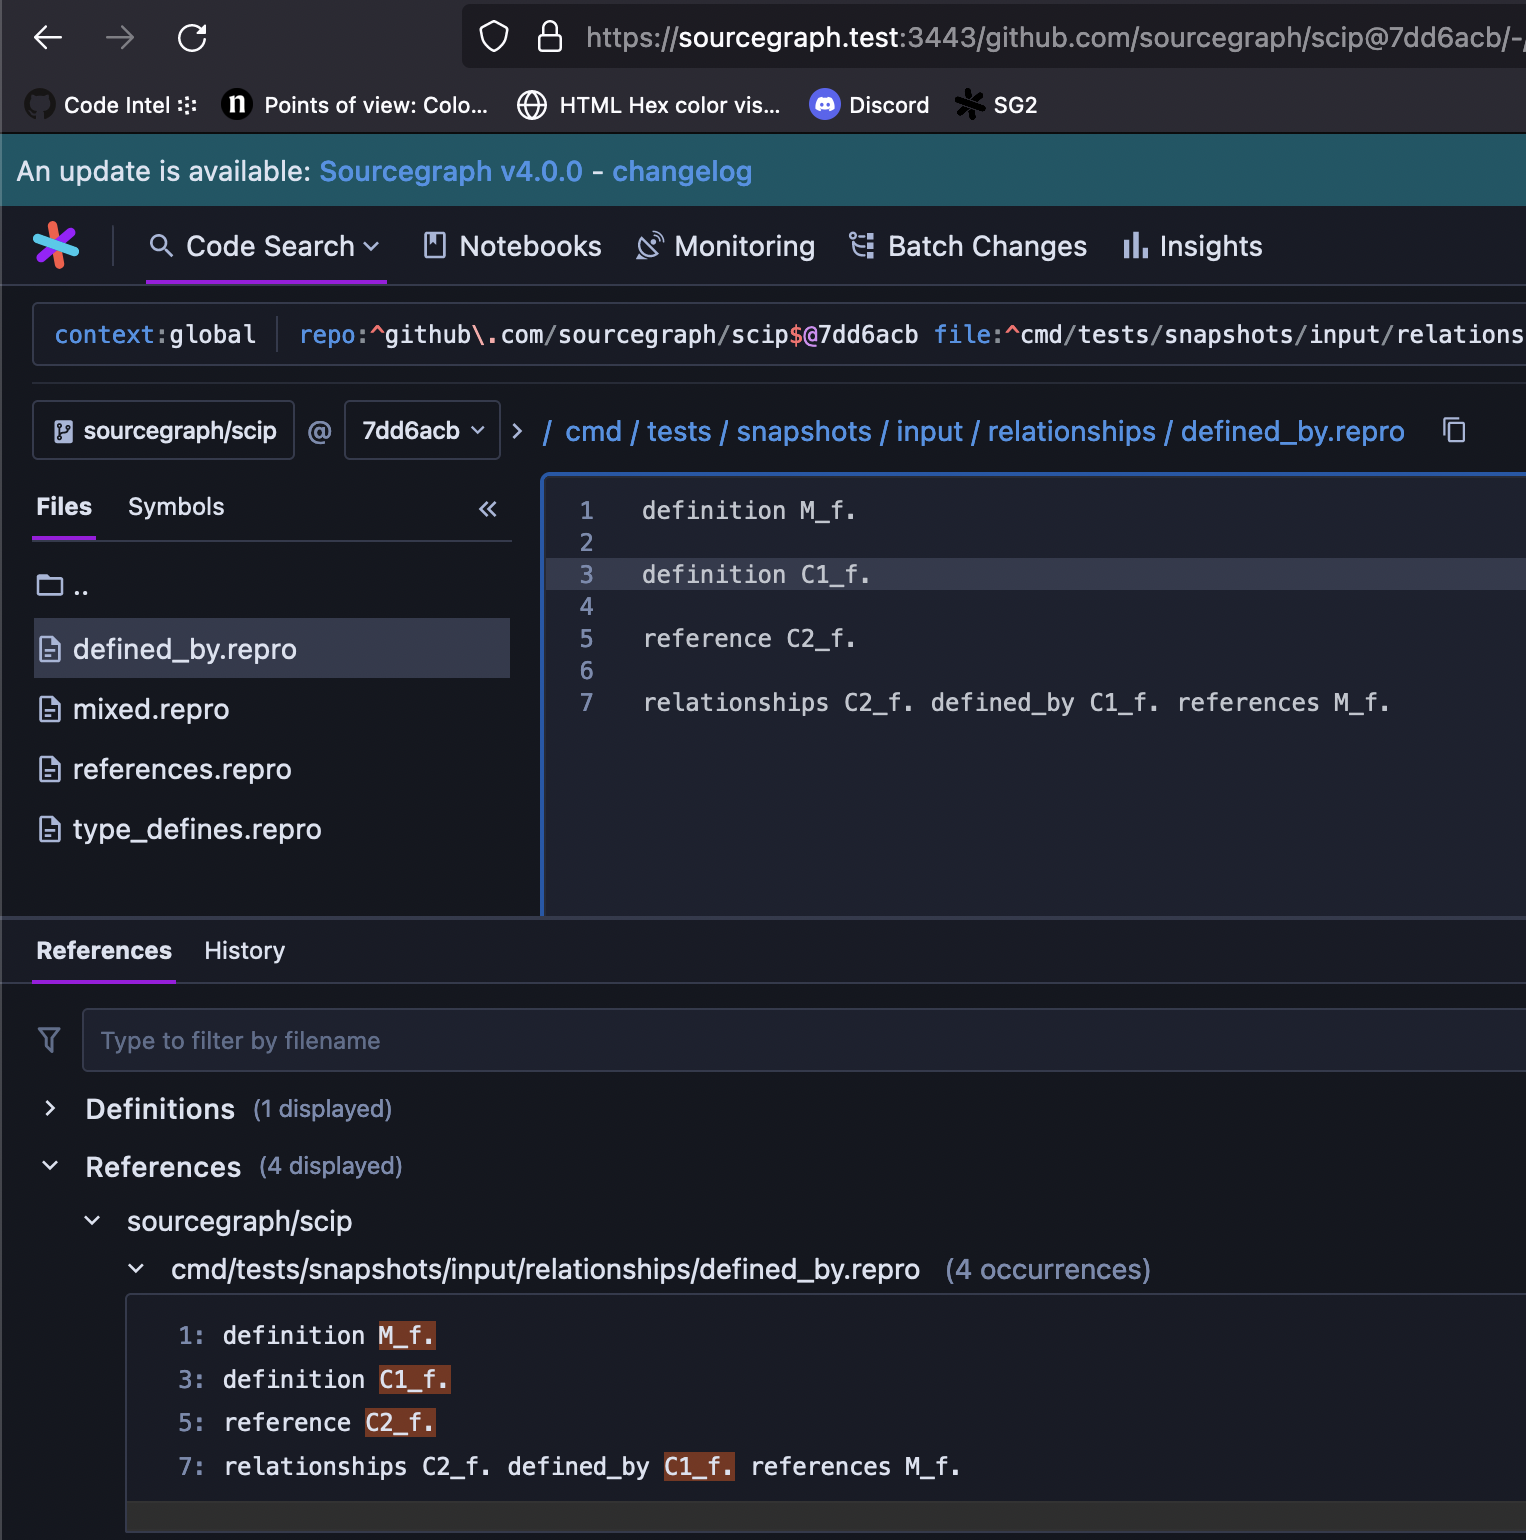Click the cmd breadcrumb link
The width and height of the screenshot is (1526, 1540).
coord(593,431)
